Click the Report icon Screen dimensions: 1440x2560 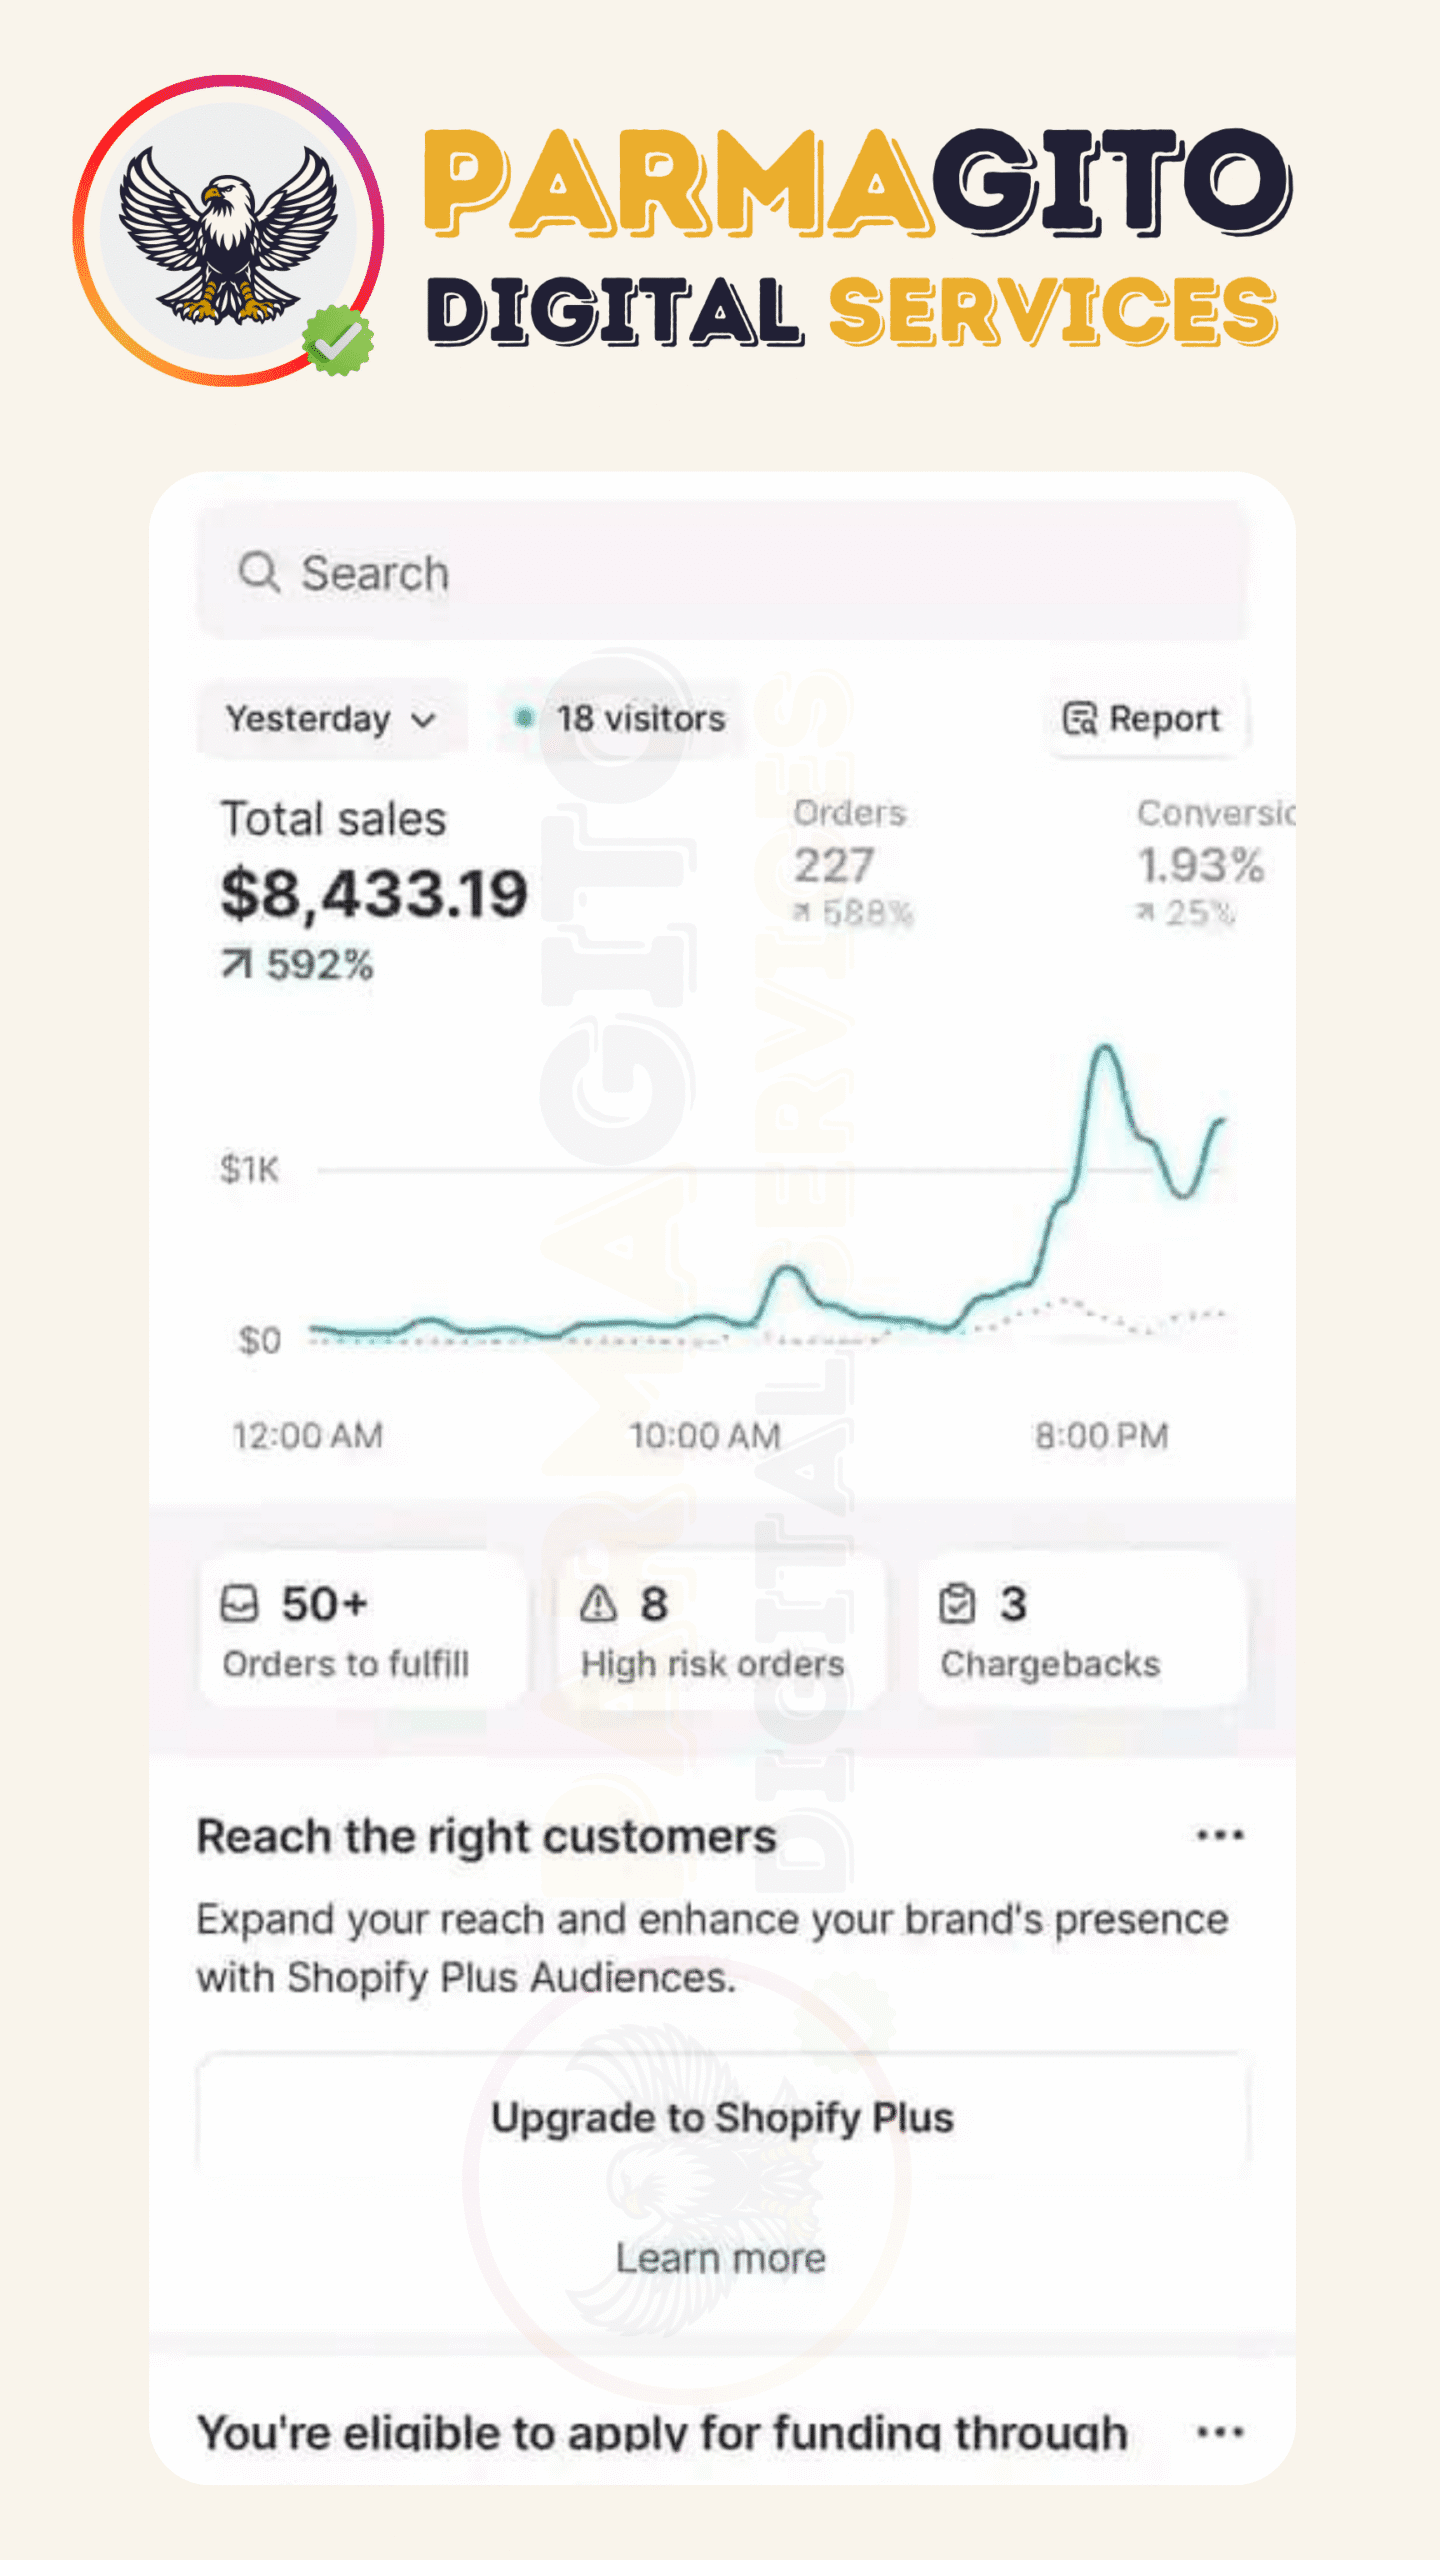[x=1079, y=718]
